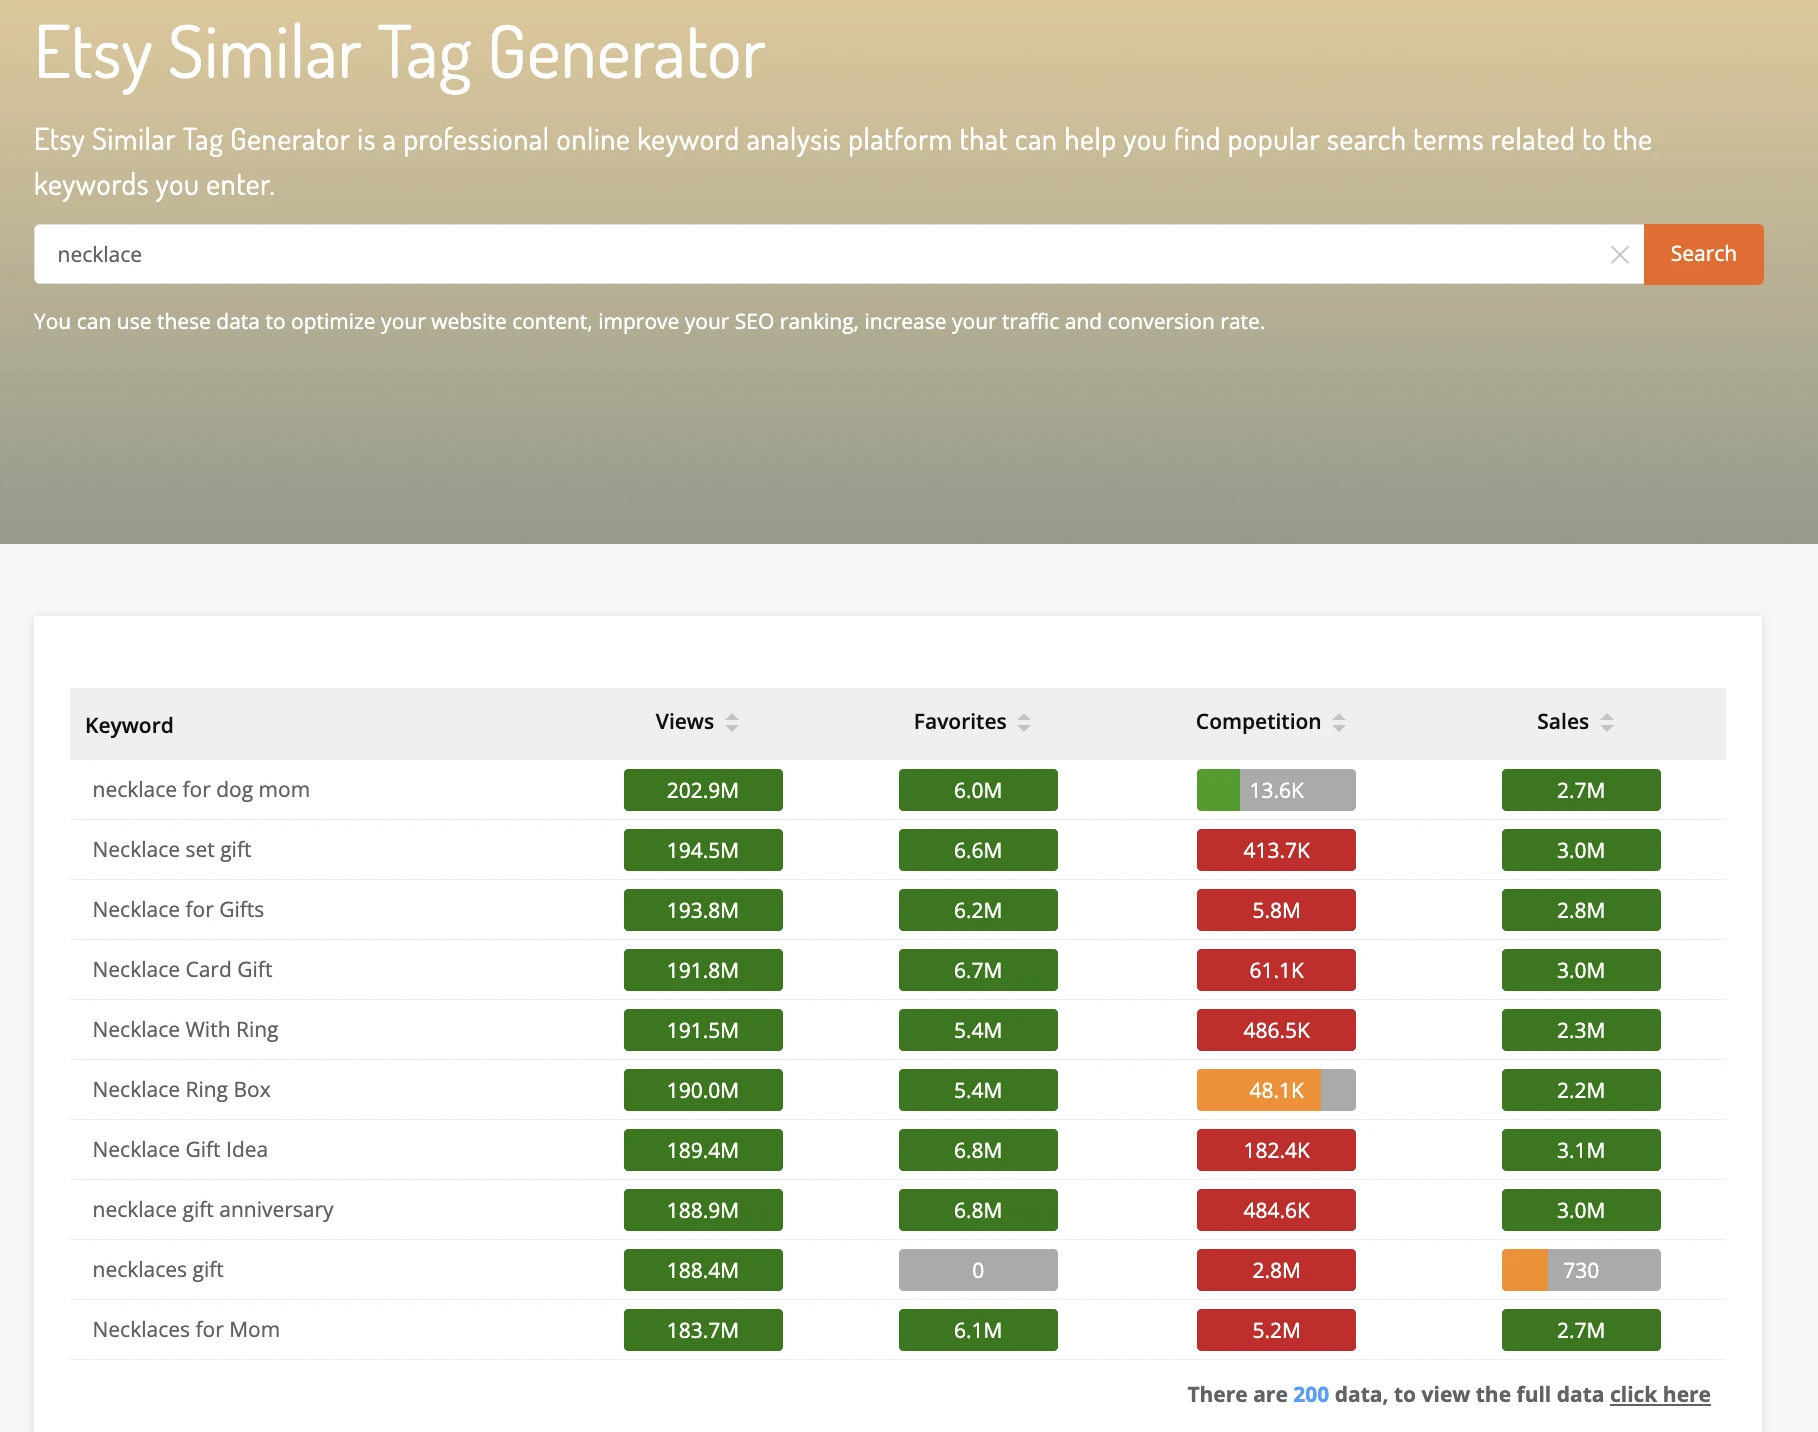Screen dimensions: 1818x1432
Task: Click the 'Necklace set gift' row
Action: 171,849
